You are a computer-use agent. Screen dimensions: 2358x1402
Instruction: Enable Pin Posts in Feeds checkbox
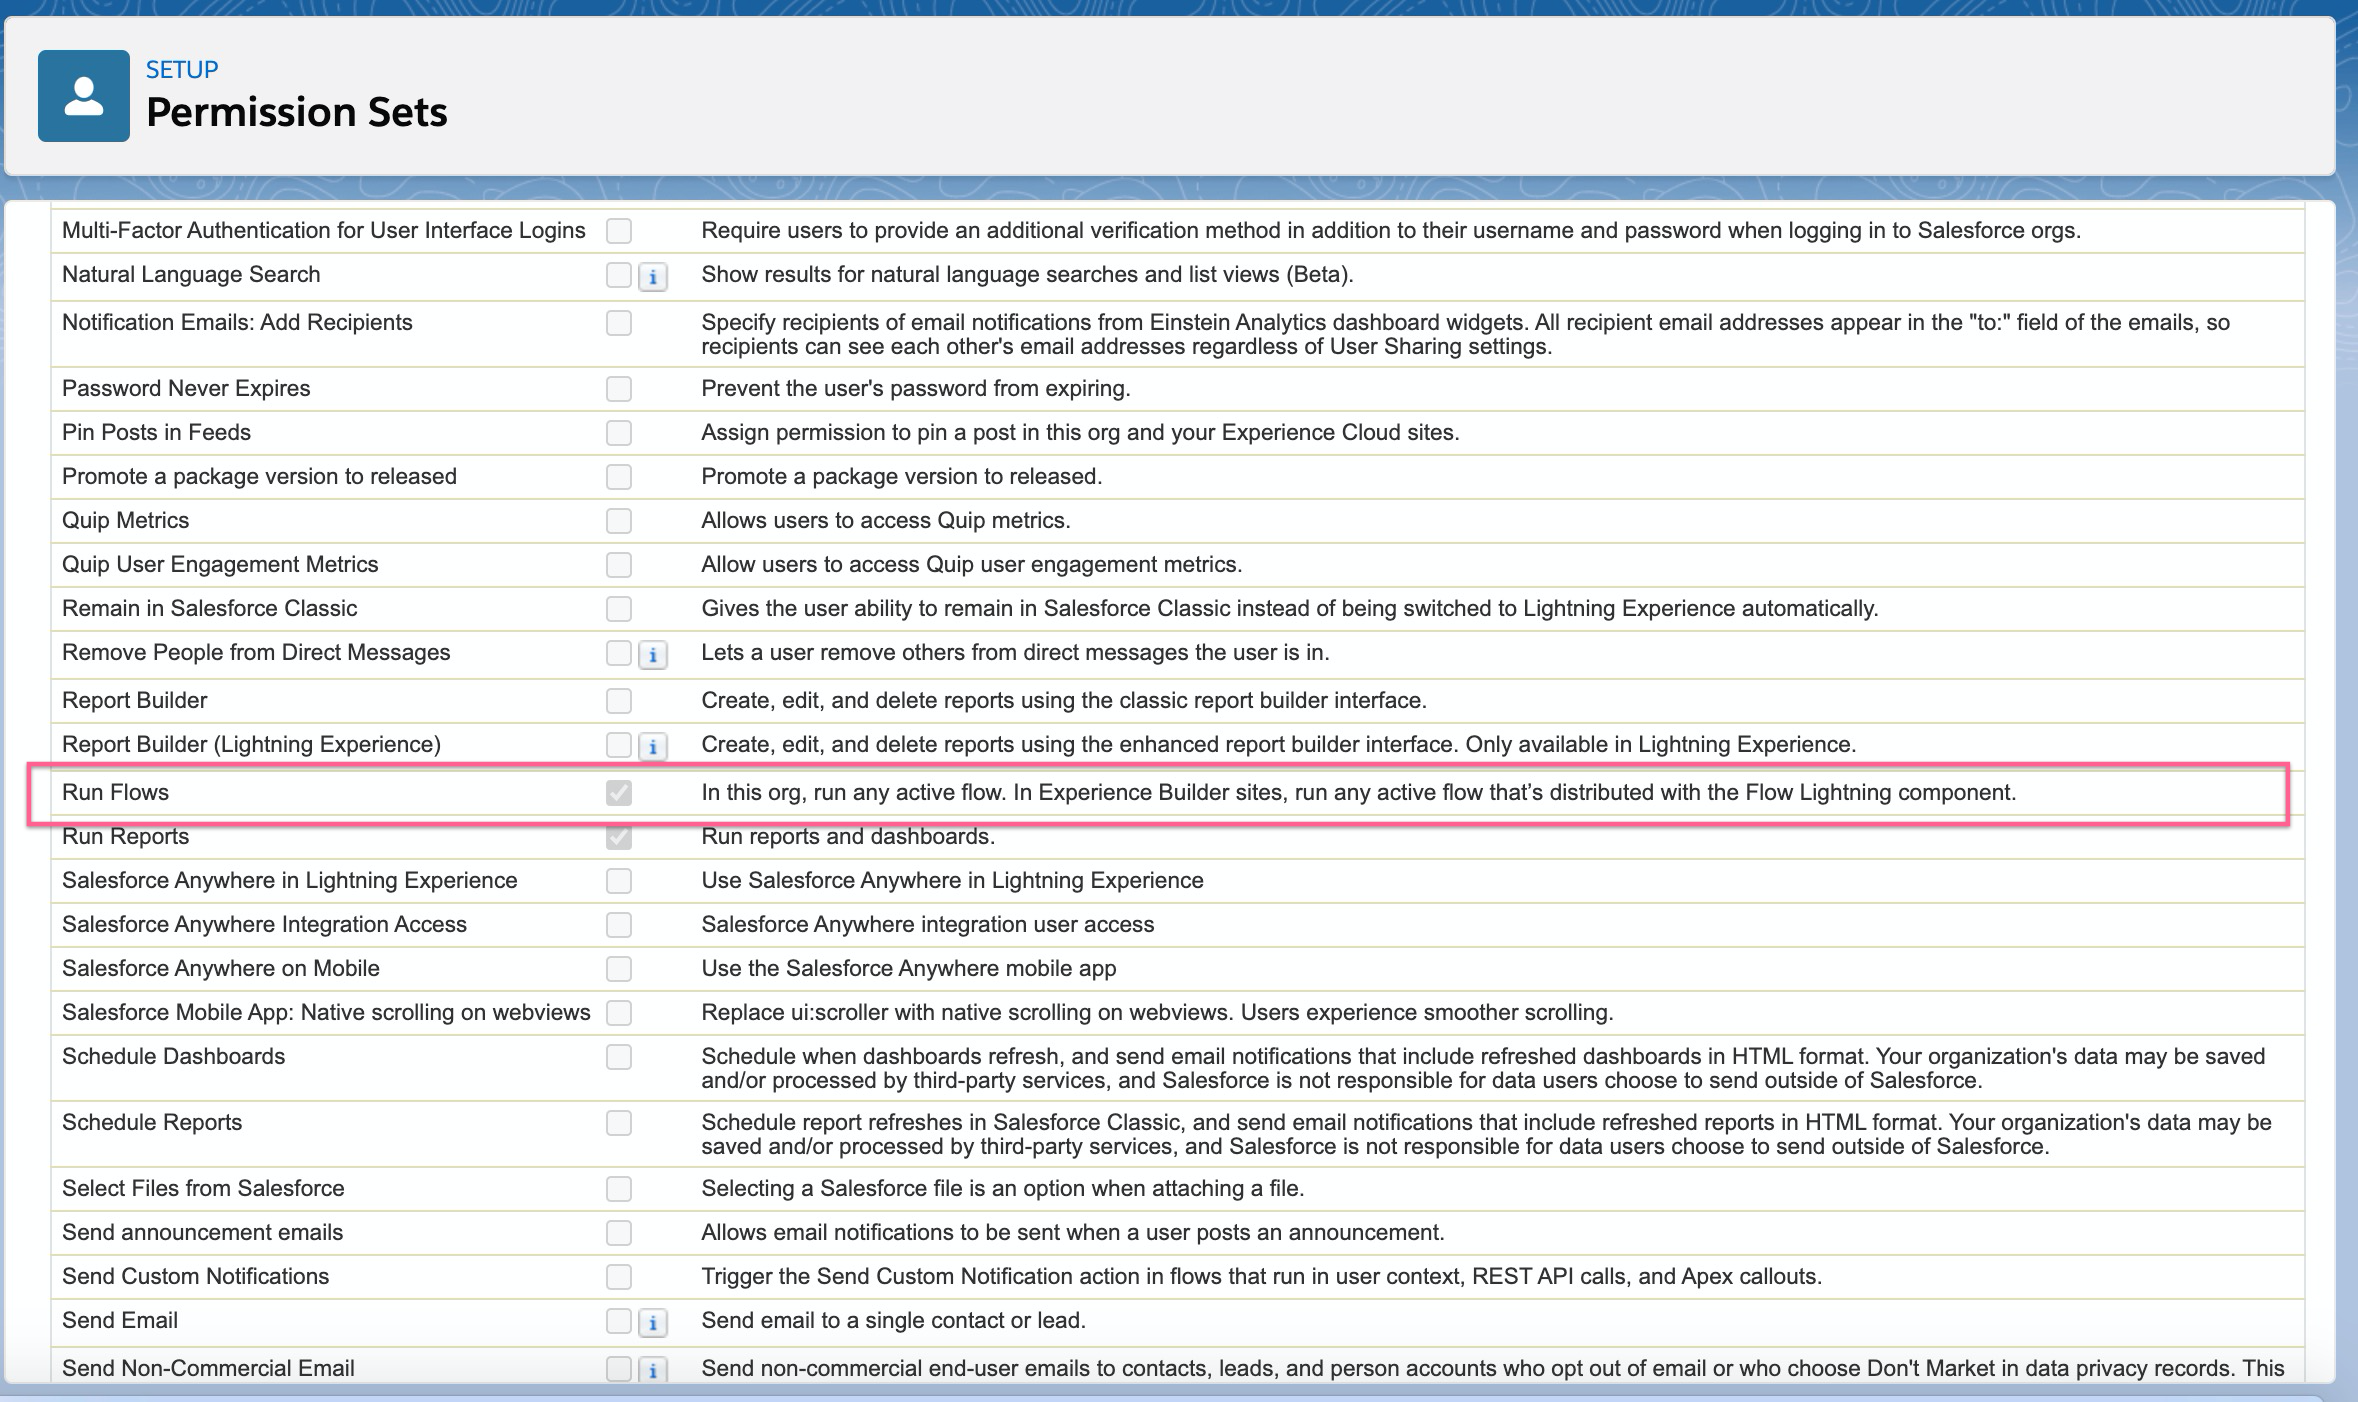click(x=619, y=433)
